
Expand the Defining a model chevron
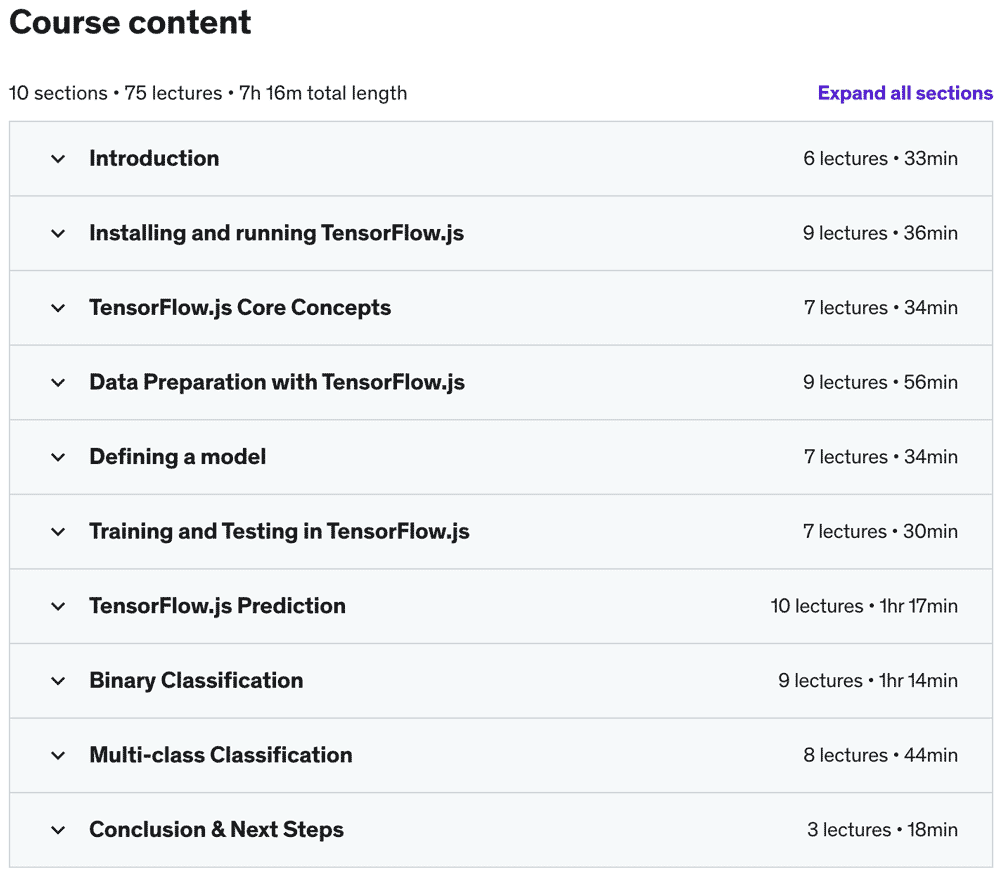tap(58, 457)
